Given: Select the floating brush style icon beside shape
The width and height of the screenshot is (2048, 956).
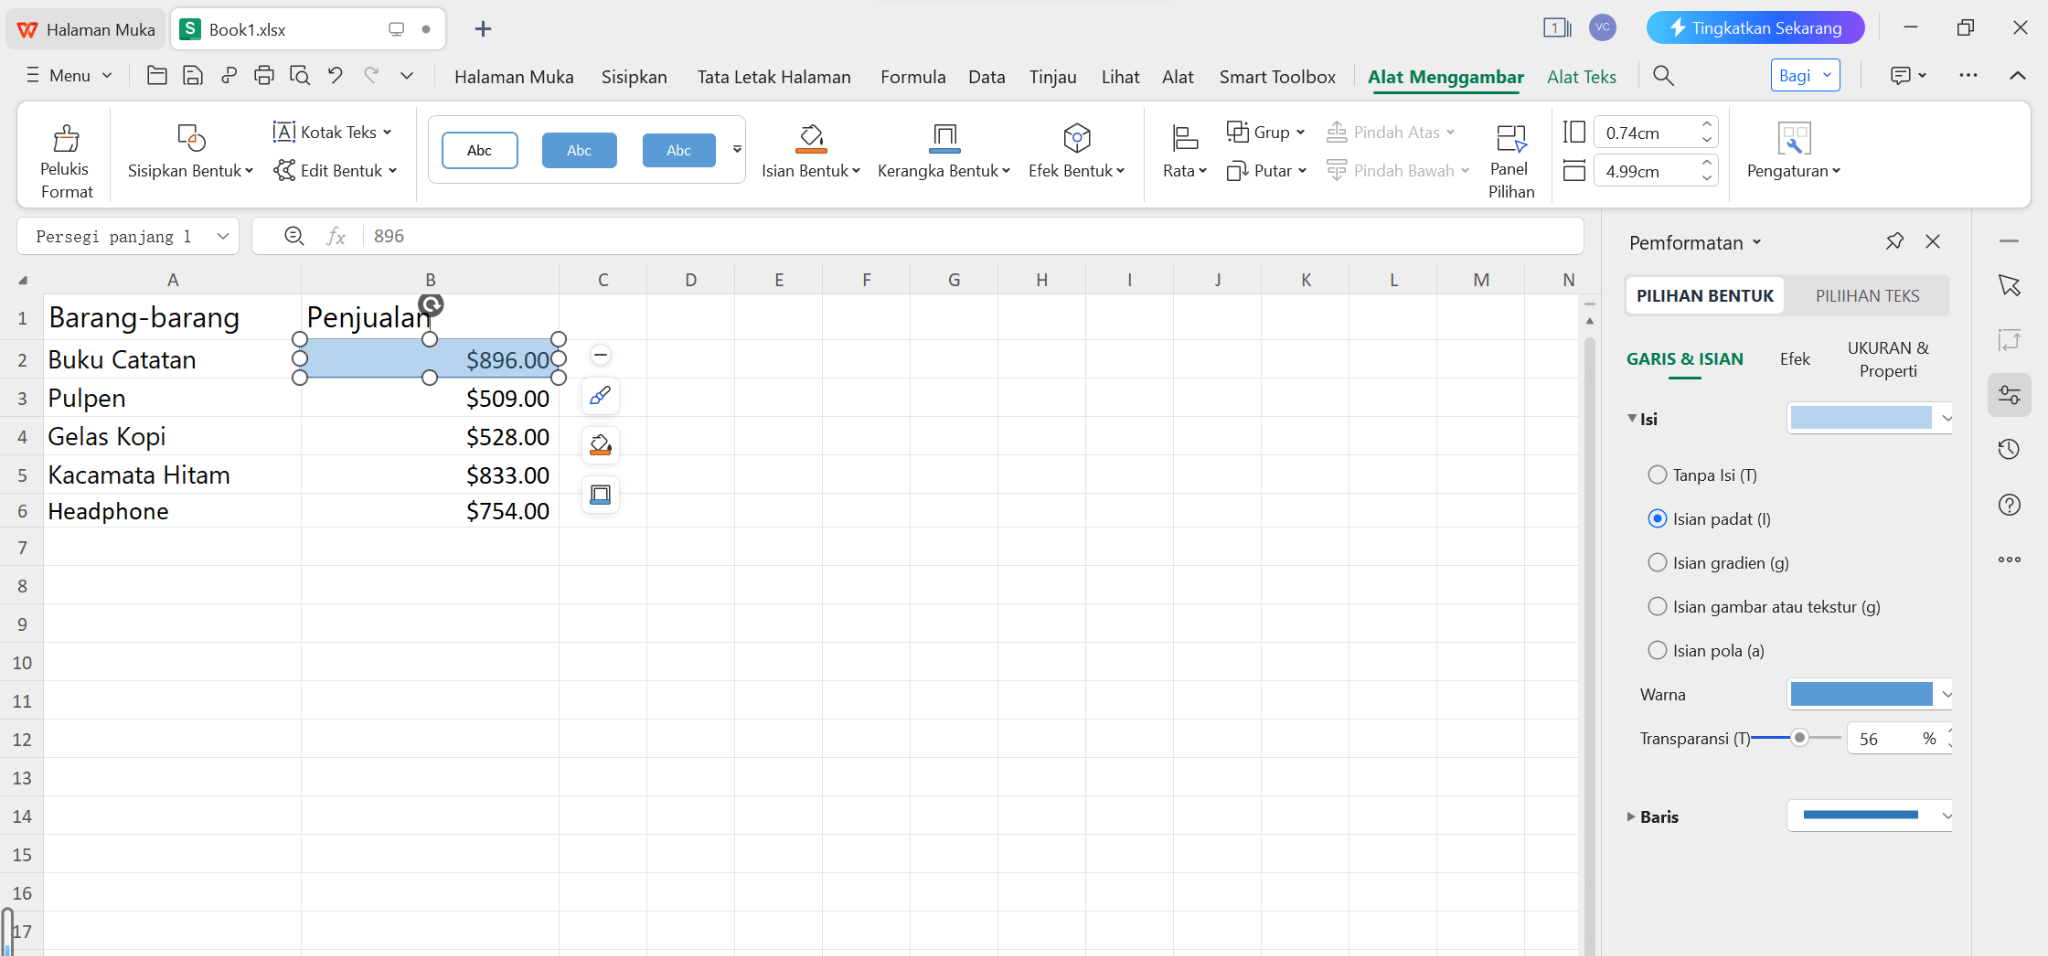Looking at the screenshot, I should coord(600,395).
